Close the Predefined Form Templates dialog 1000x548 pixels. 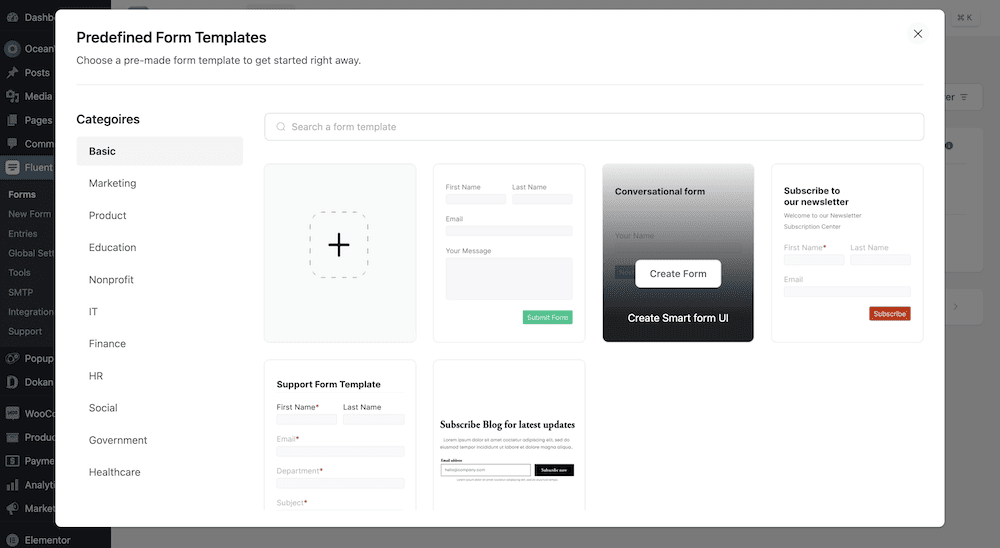pos(918,34)
